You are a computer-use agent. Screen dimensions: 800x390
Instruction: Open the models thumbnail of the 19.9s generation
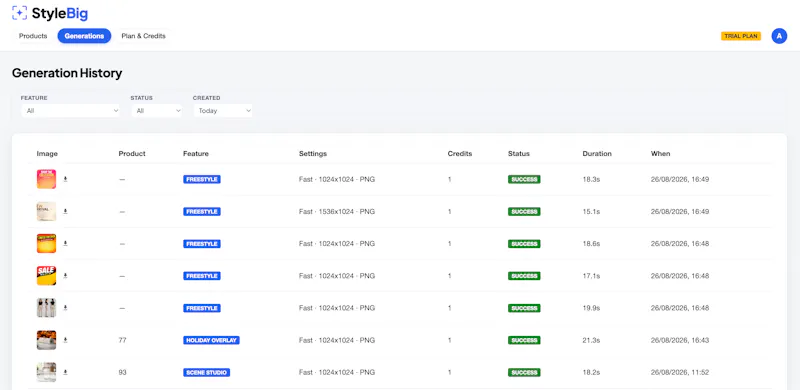click(46, 308)
